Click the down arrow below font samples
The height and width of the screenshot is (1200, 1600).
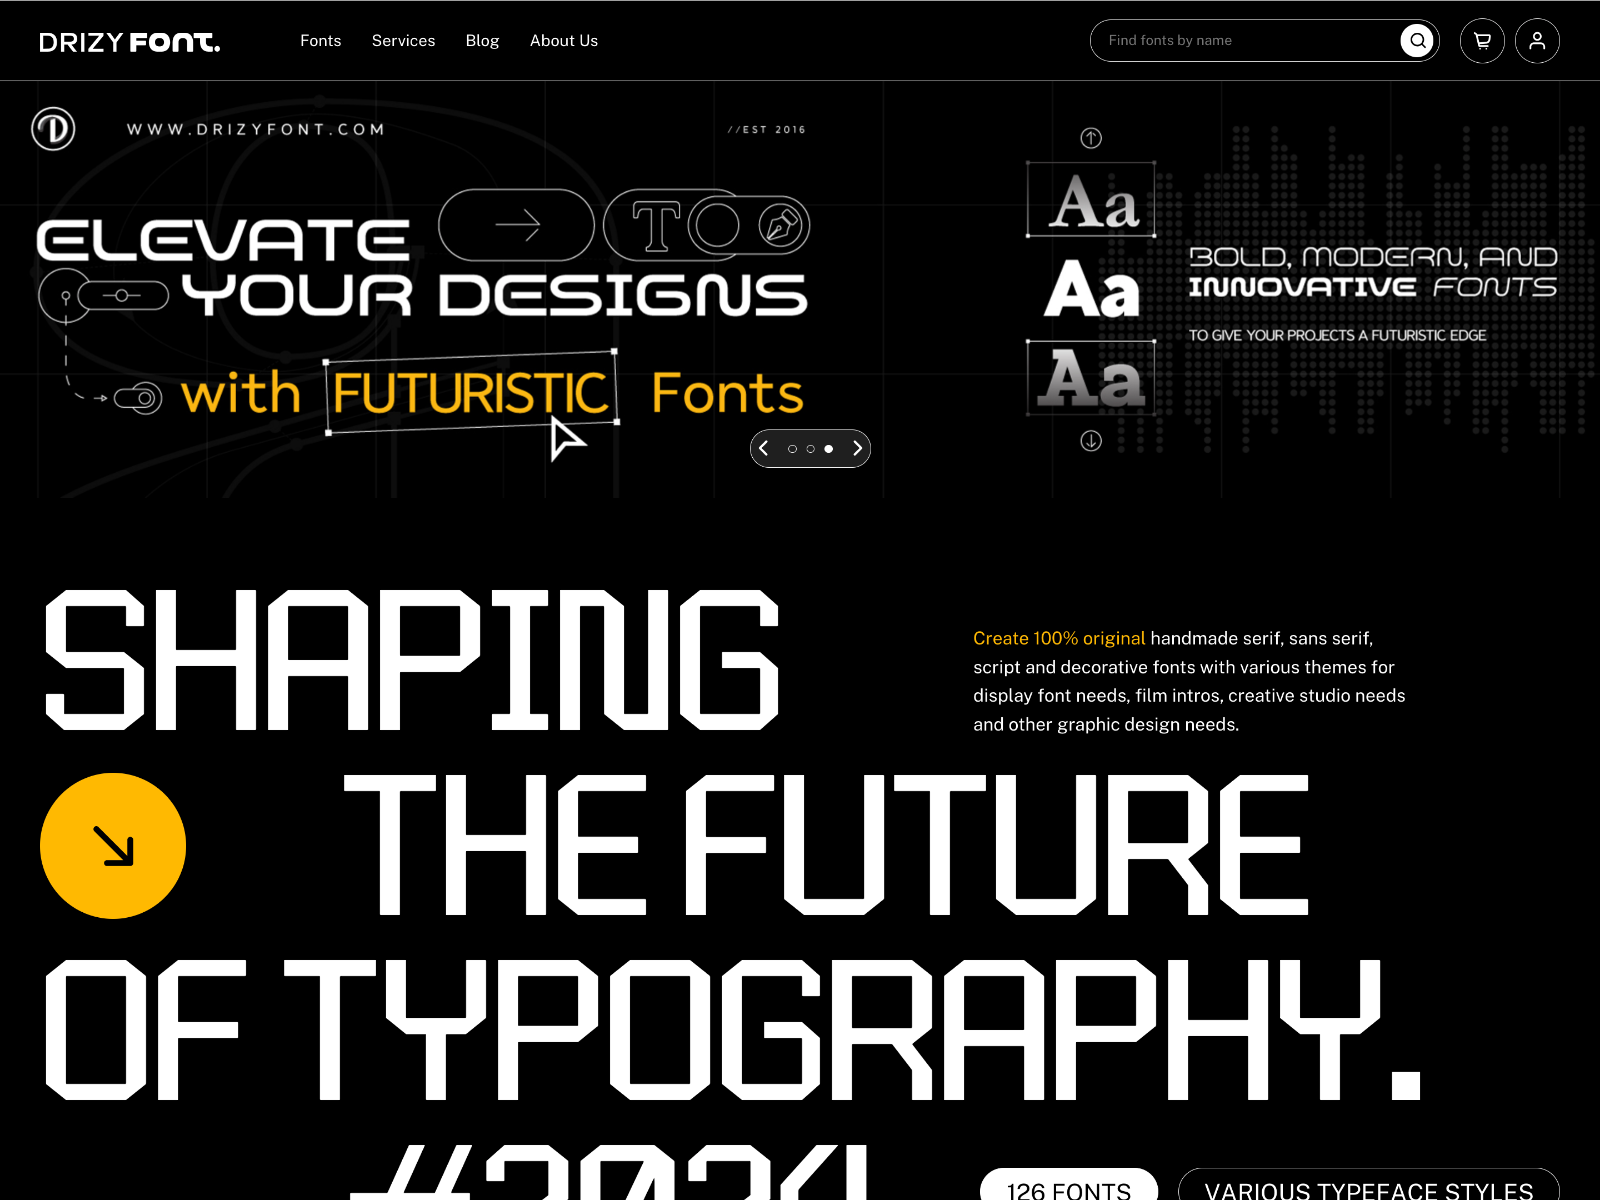[x=1091, y=441]
